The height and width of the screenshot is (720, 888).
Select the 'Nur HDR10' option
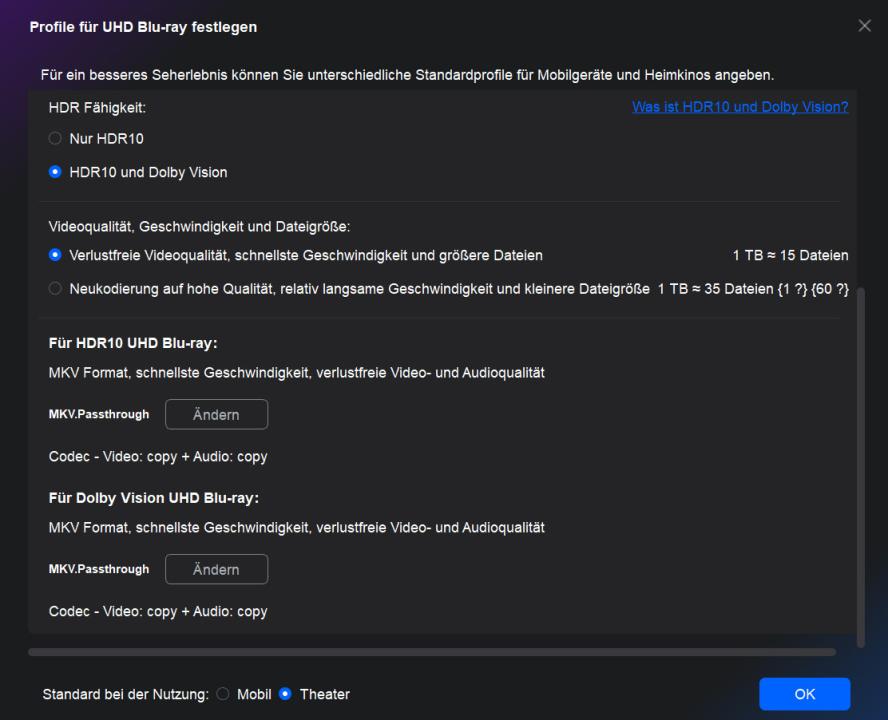click(56, 139)
